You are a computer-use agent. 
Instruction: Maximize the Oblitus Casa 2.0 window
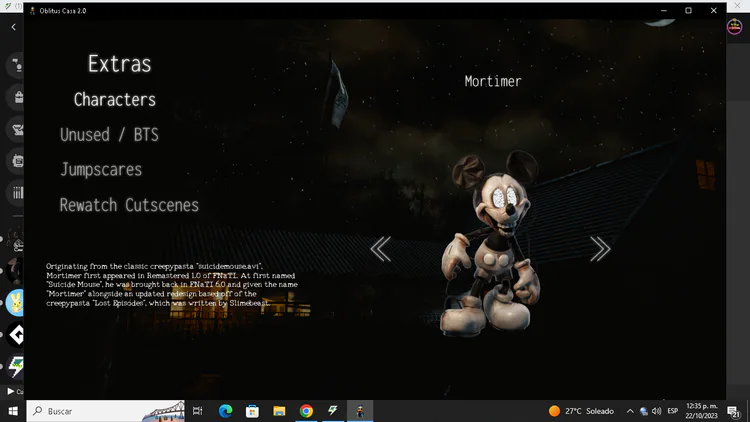pyautogui.click(x=688, y=11)
